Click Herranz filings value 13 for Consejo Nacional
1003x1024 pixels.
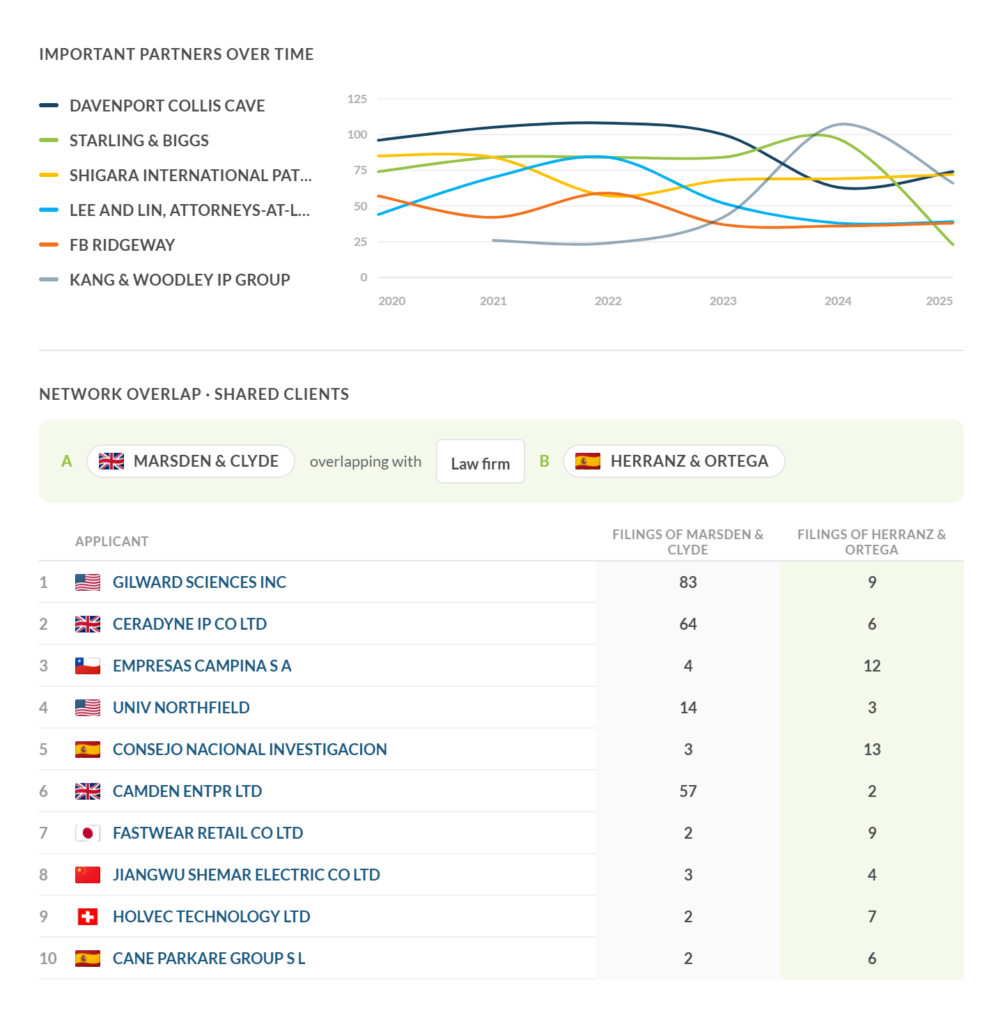pos(872,749)
